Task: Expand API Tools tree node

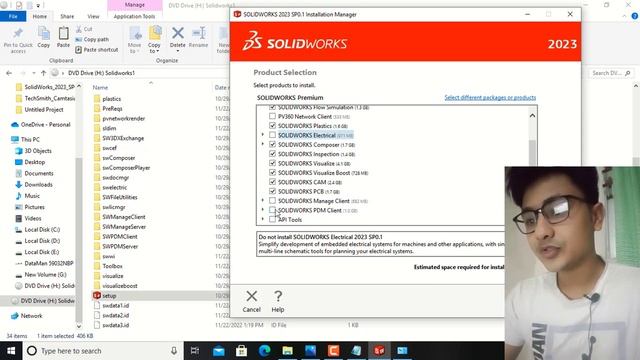Action: 262,219
